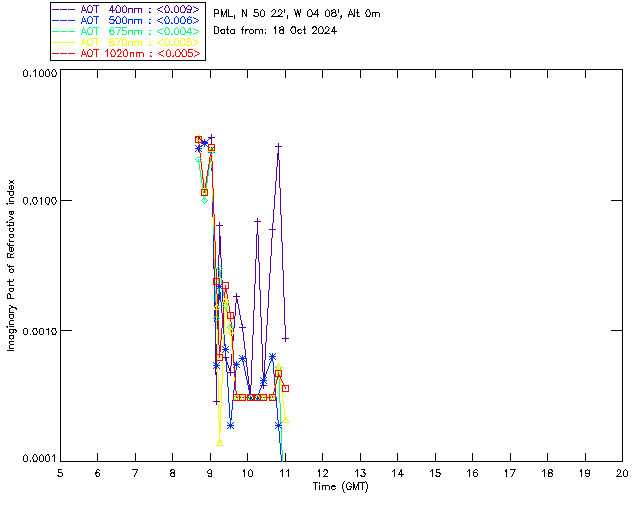Select legend text 'AOT 500nm : <0.006>'
Viewport: 640px width, 512px height.
pos(140,20)
